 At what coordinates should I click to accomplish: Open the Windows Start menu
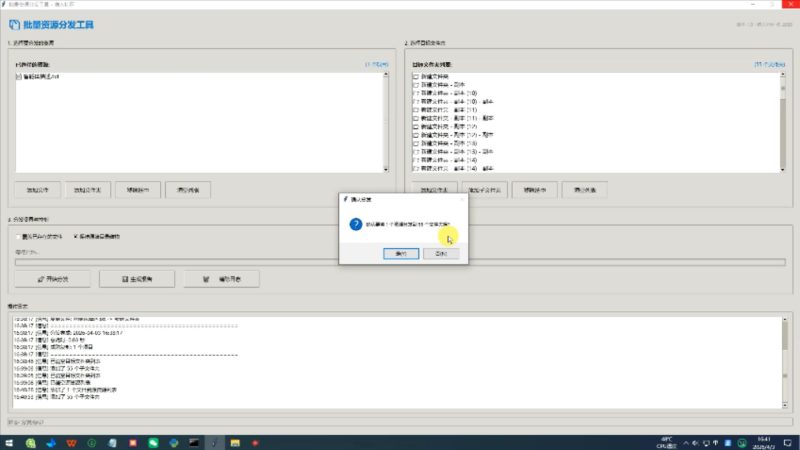point(8,442)
